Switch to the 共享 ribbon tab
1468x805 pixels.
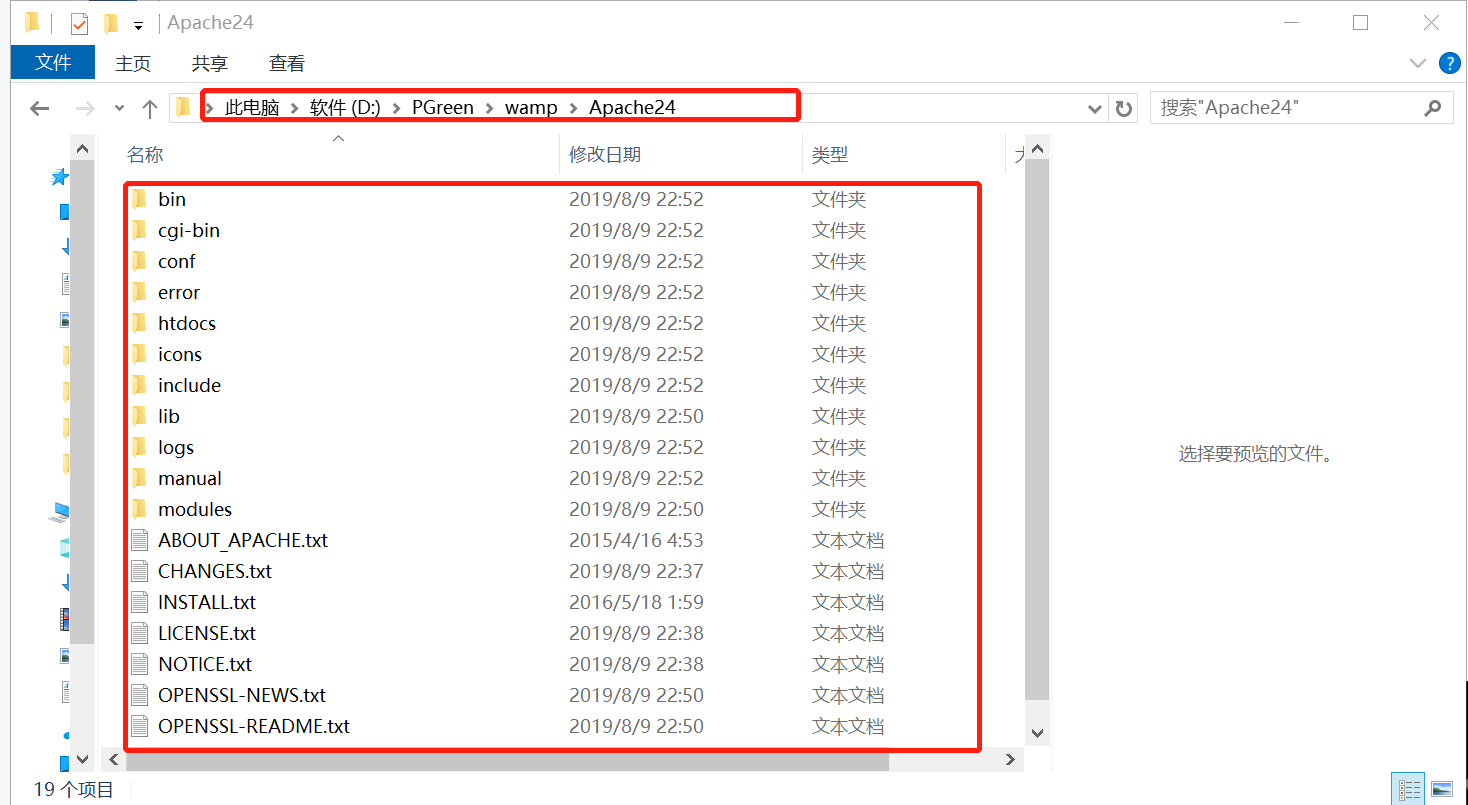pyautogui.click(x=210, y=63)
